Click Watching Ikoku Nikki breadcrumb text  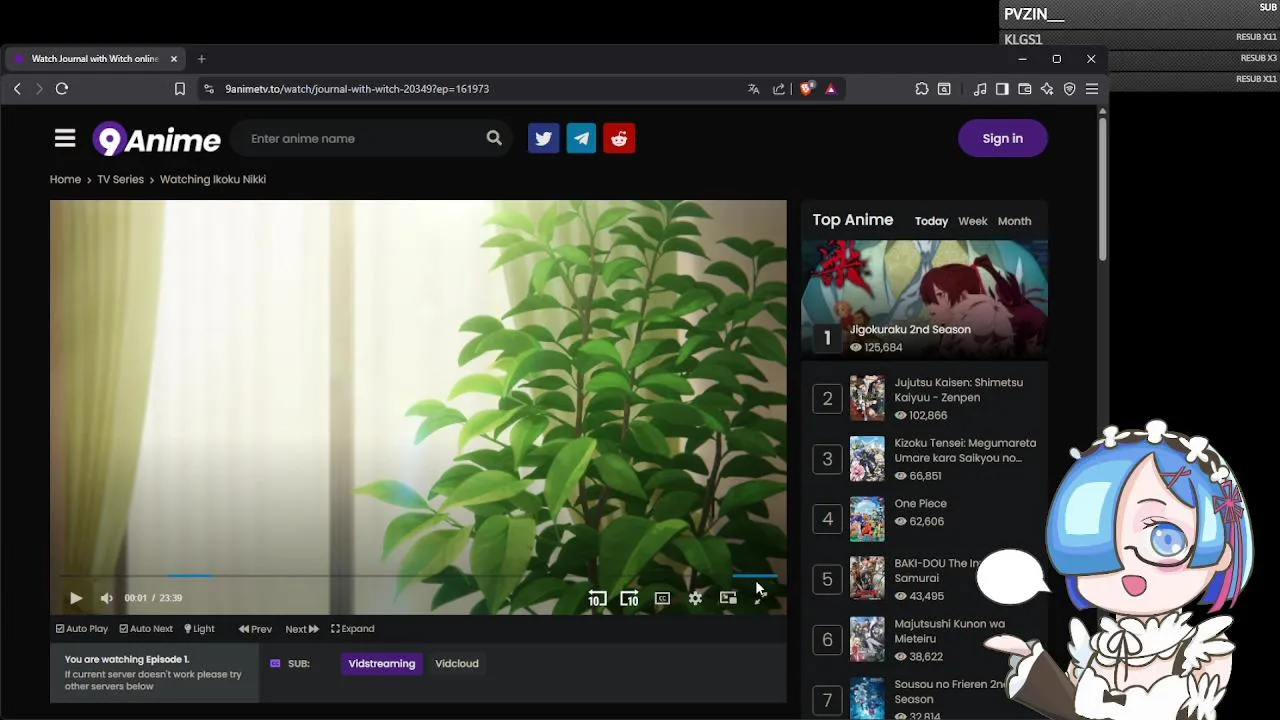213,180
